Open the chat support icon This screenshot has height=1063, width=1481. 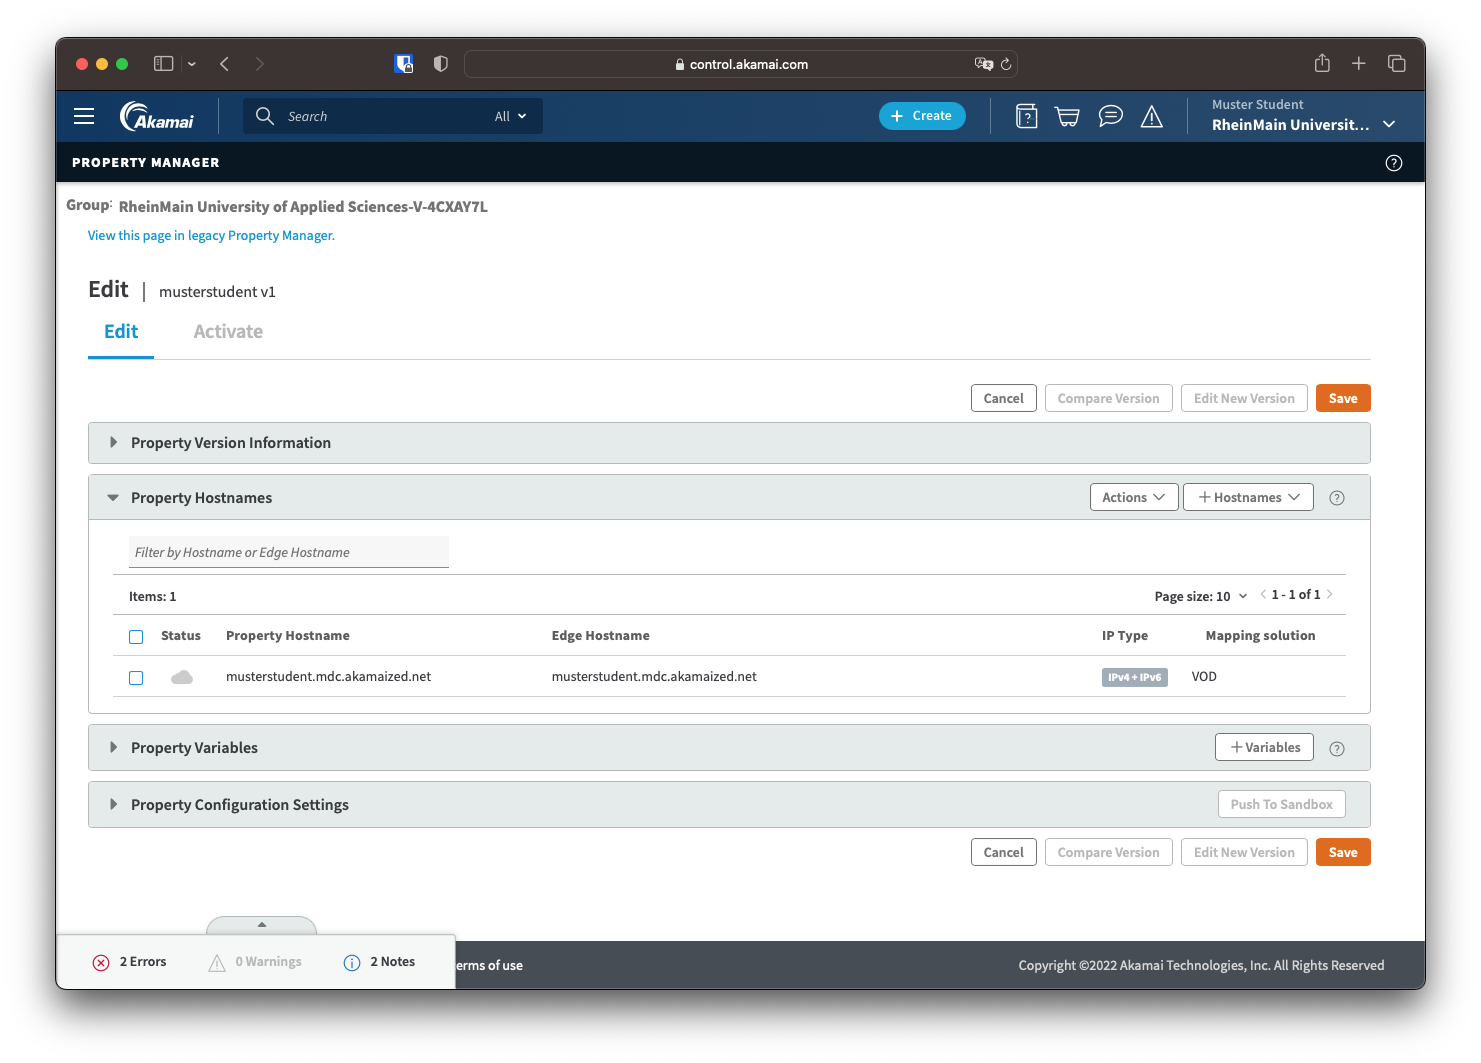[x=1111, y=117]
